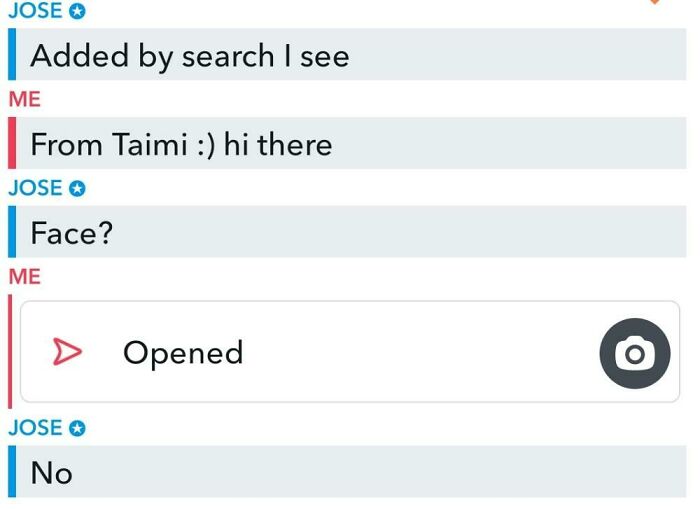This screenshot has width=700, height=509.
Task: Select the "Added by search I see" message
Action: 190,56
